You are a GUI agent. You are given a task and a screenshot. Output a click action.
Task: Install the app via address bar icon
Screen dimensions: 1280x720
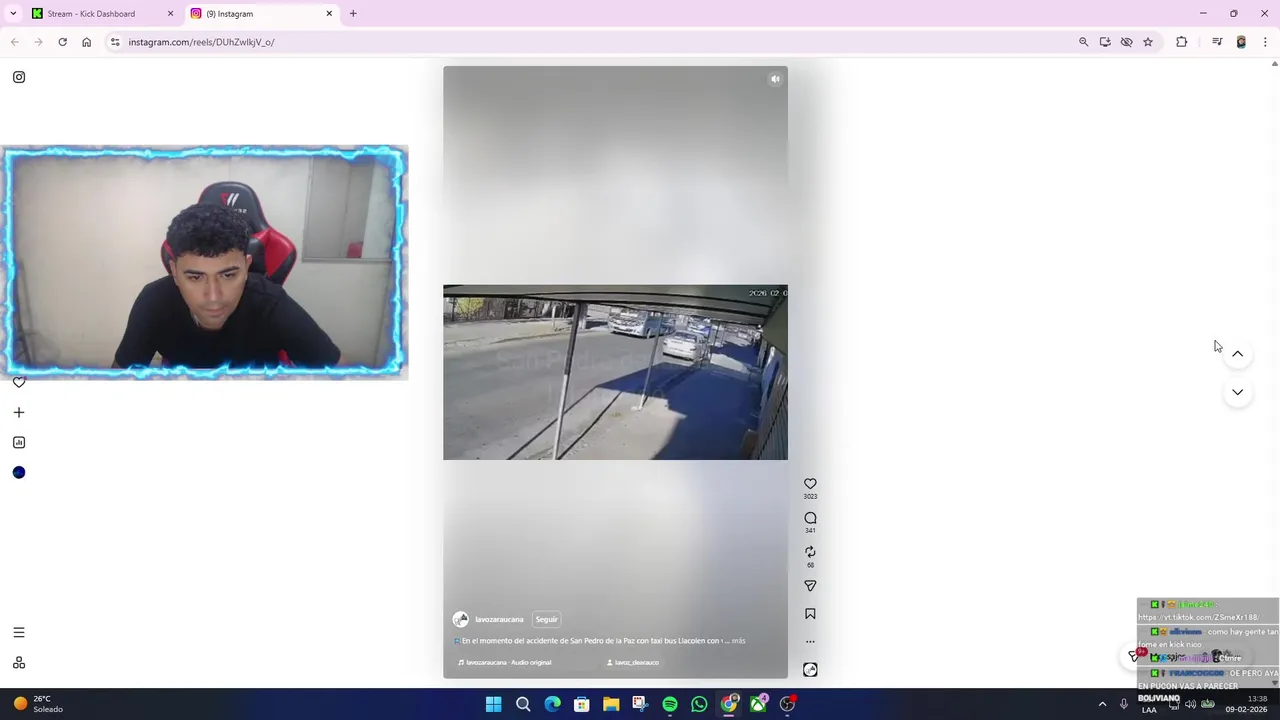[x=1105, y=42]
